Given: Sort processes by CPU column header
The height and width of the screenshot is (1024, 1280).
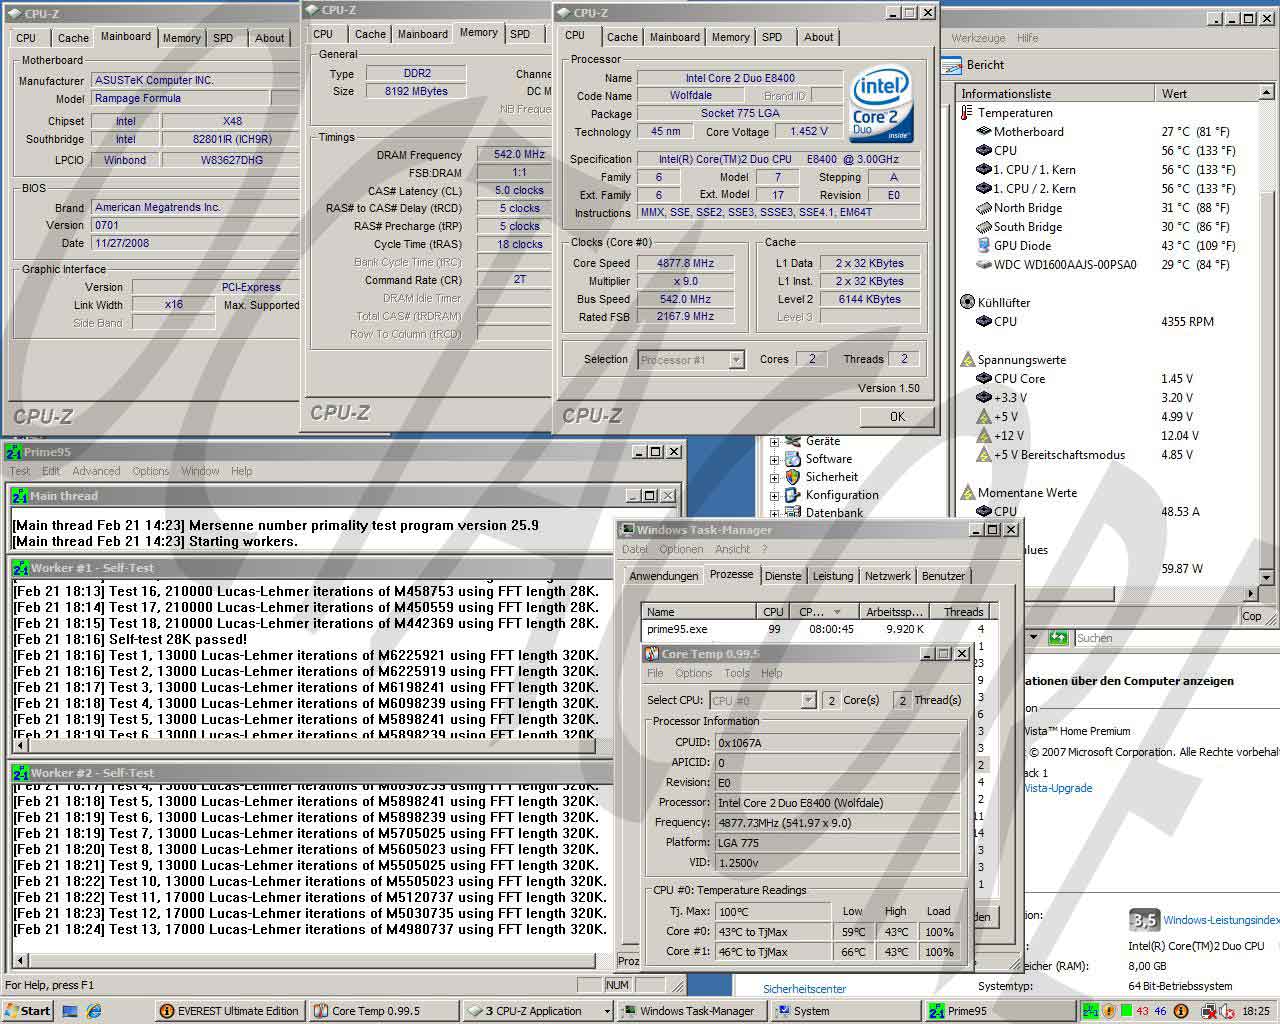Looking at the screenshot, I should point(772,611).
